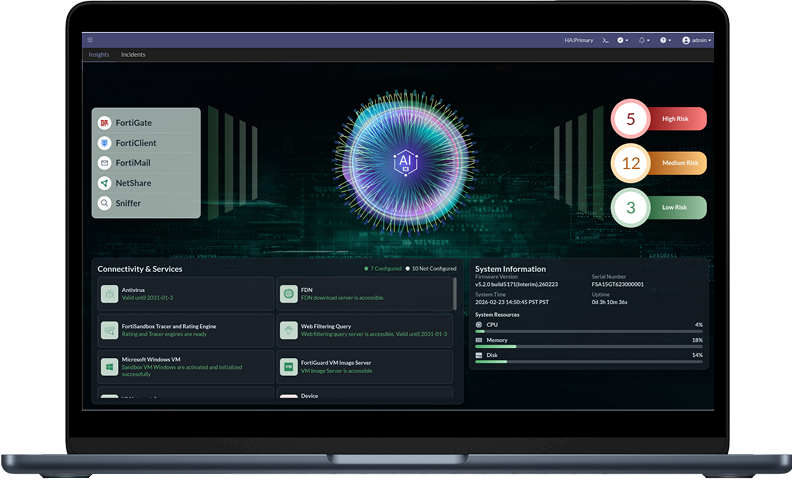
Task: Click serial number FSA15GT623000001
Action: (x=618, y=284)
